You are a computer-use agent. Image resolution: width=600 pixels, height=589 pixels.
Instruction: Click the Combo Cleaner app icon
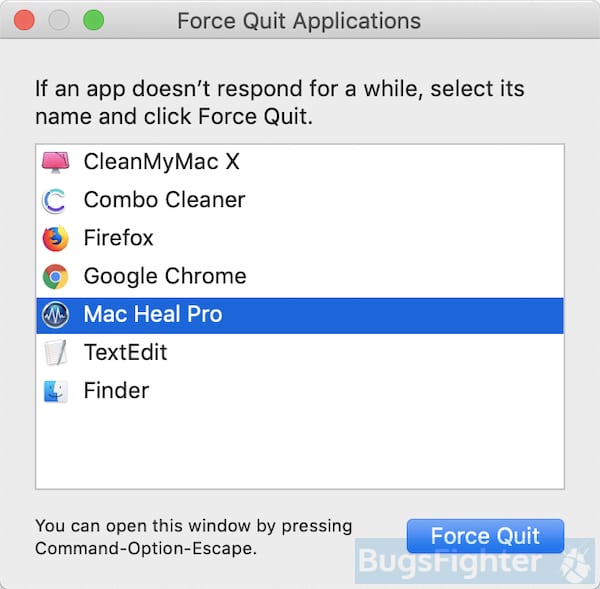pyautogui.click(x=55, y=200)
